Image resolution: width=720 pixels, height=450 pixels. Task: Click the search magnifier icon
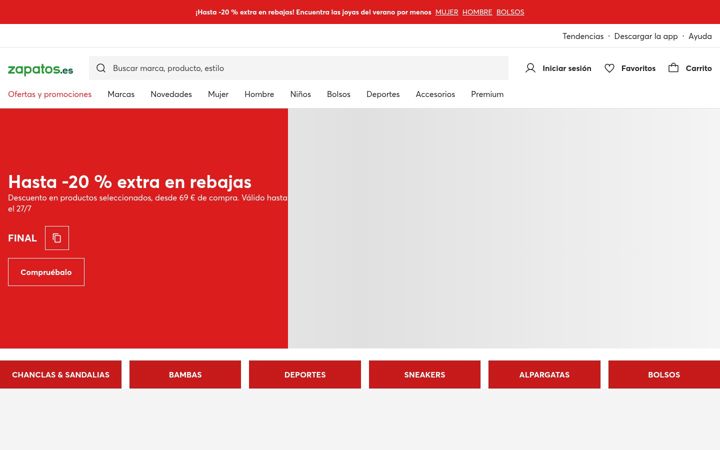click(x=101, y=68)
